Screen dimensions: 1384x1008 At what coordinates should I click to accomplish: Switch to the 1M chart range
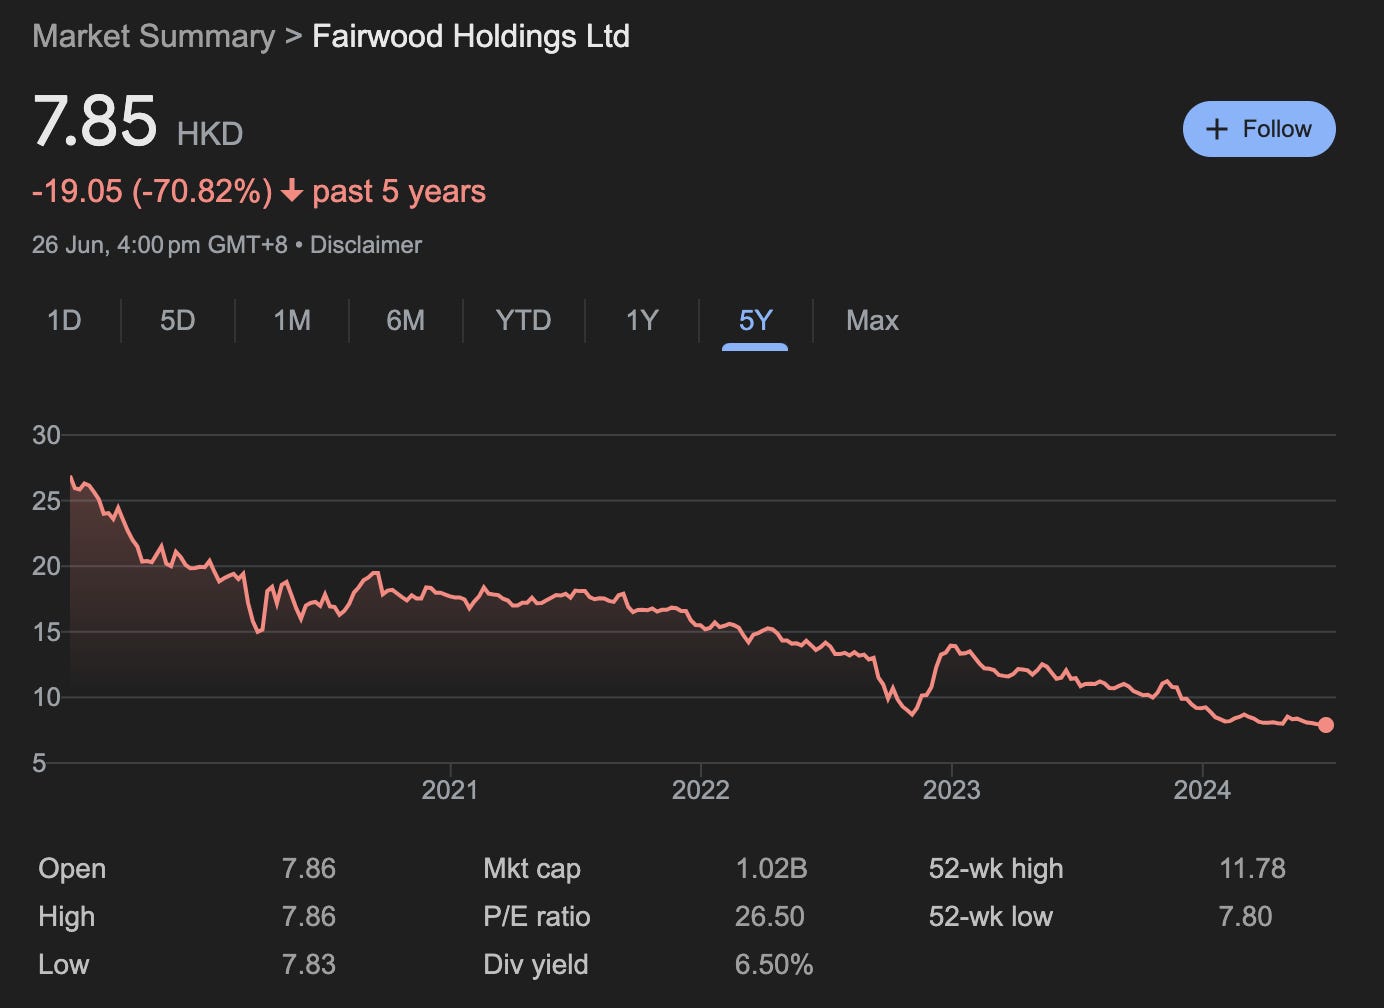[292, 320]
